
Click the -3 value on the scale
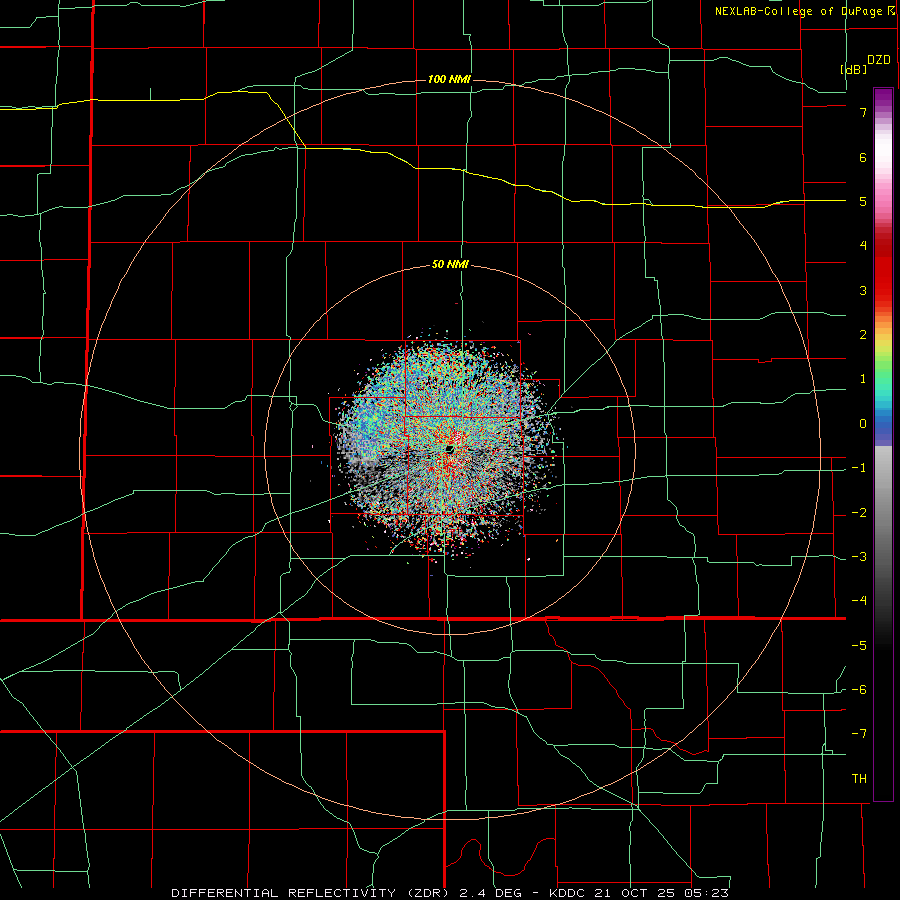tap(859, 557)
